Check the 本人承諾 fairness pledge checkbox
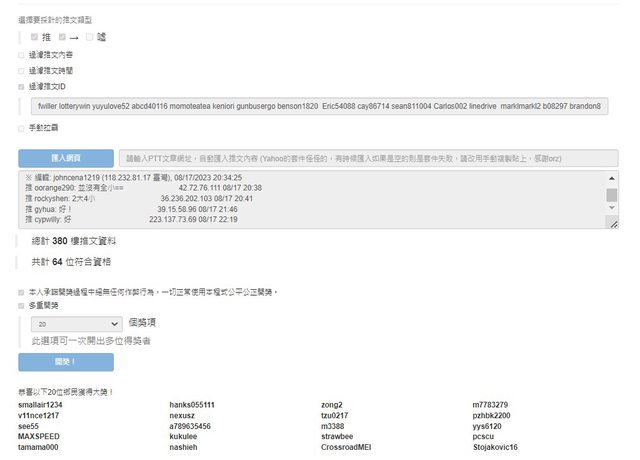 [22, 292]
